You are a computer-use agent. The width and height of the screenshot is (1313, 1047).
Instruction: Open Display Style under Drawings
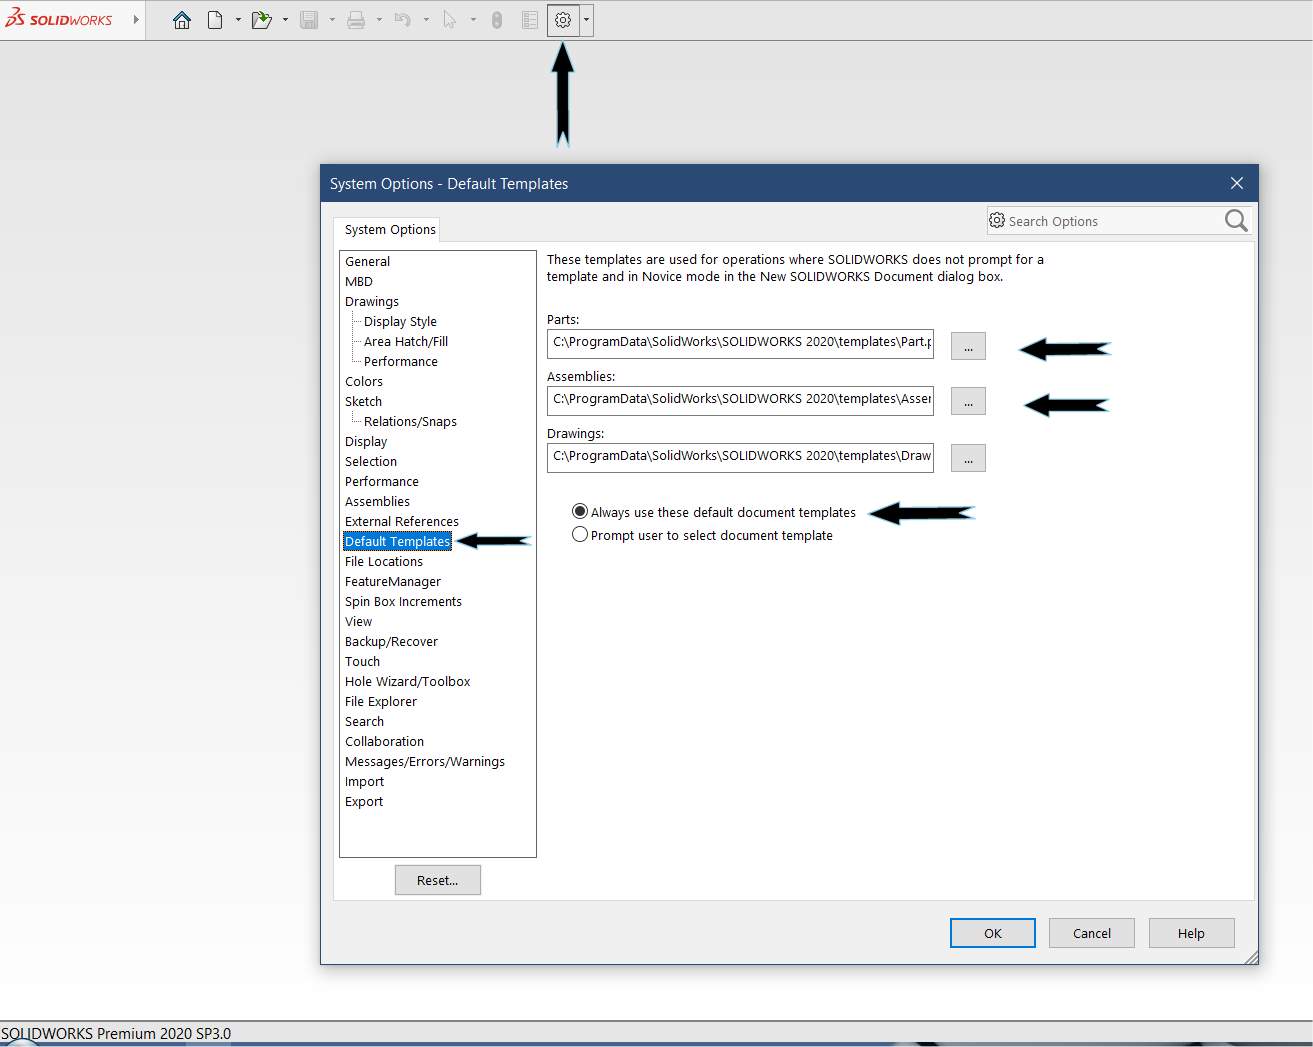400,321
